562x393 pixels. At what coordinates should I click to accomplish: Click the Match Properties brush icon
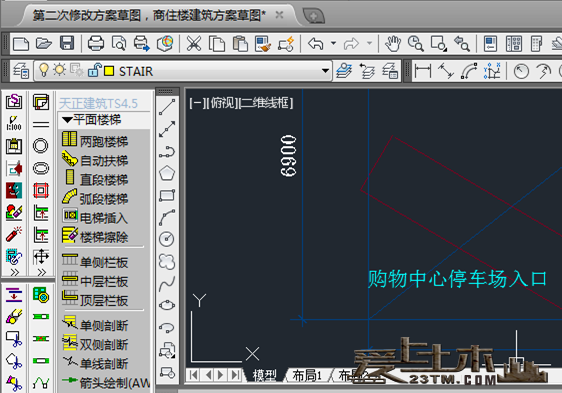tap(263, 44)
